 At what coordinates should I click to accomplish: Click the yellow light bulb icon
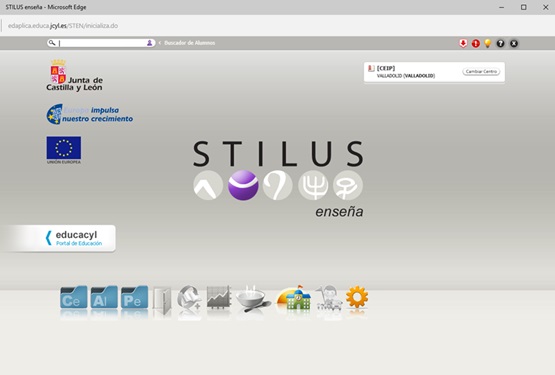488,43
